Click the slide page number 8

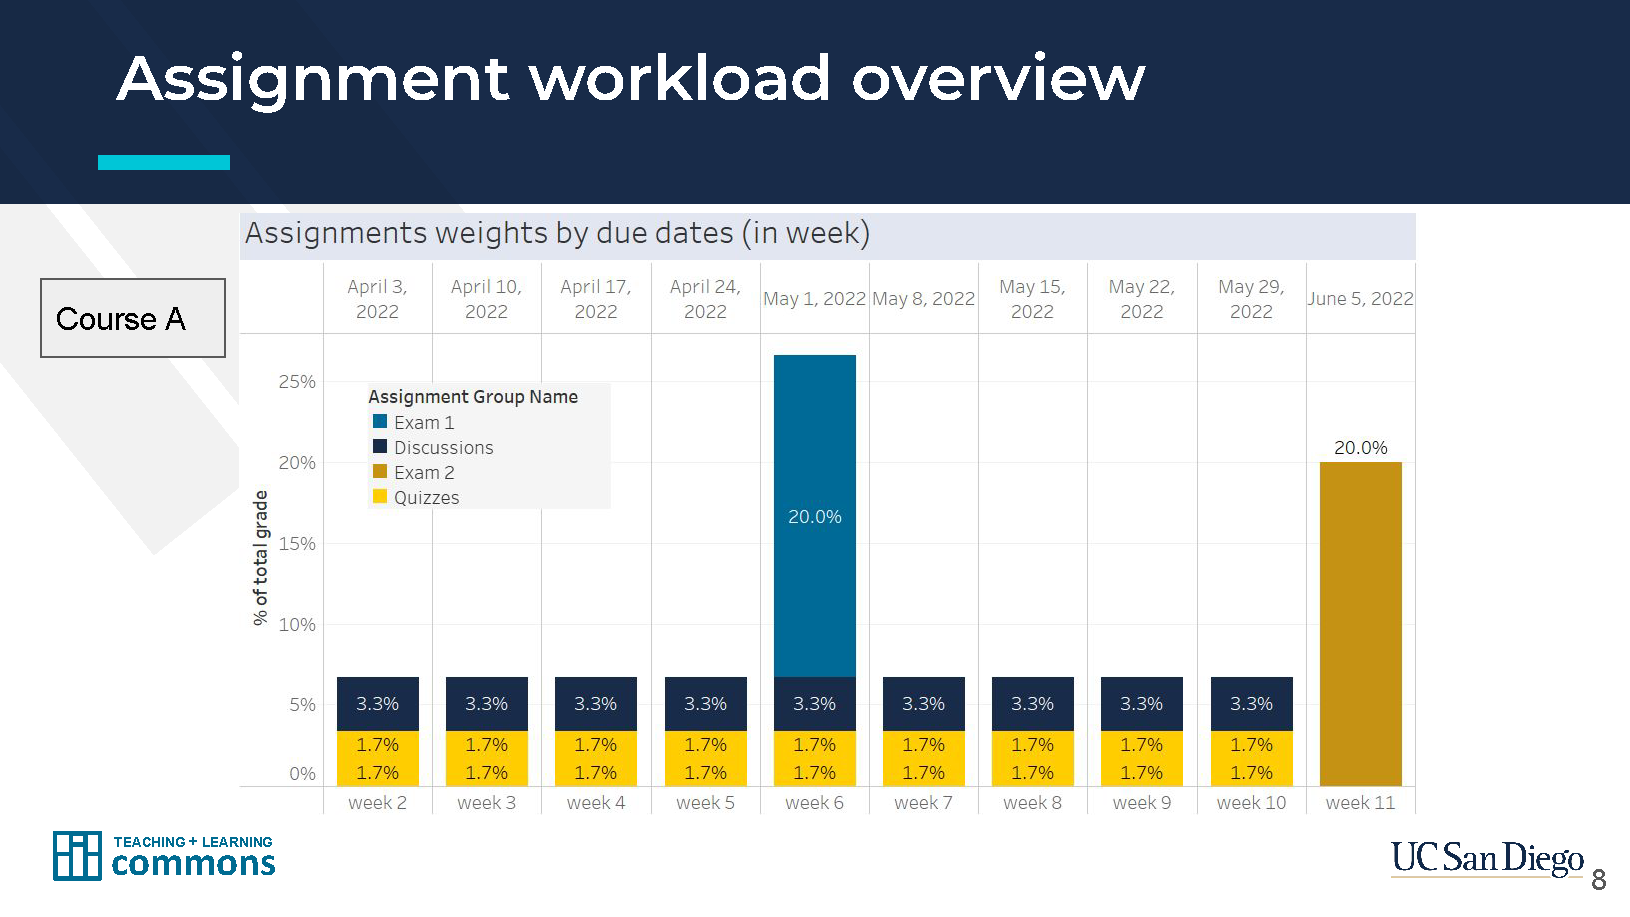coord(1598,879)
